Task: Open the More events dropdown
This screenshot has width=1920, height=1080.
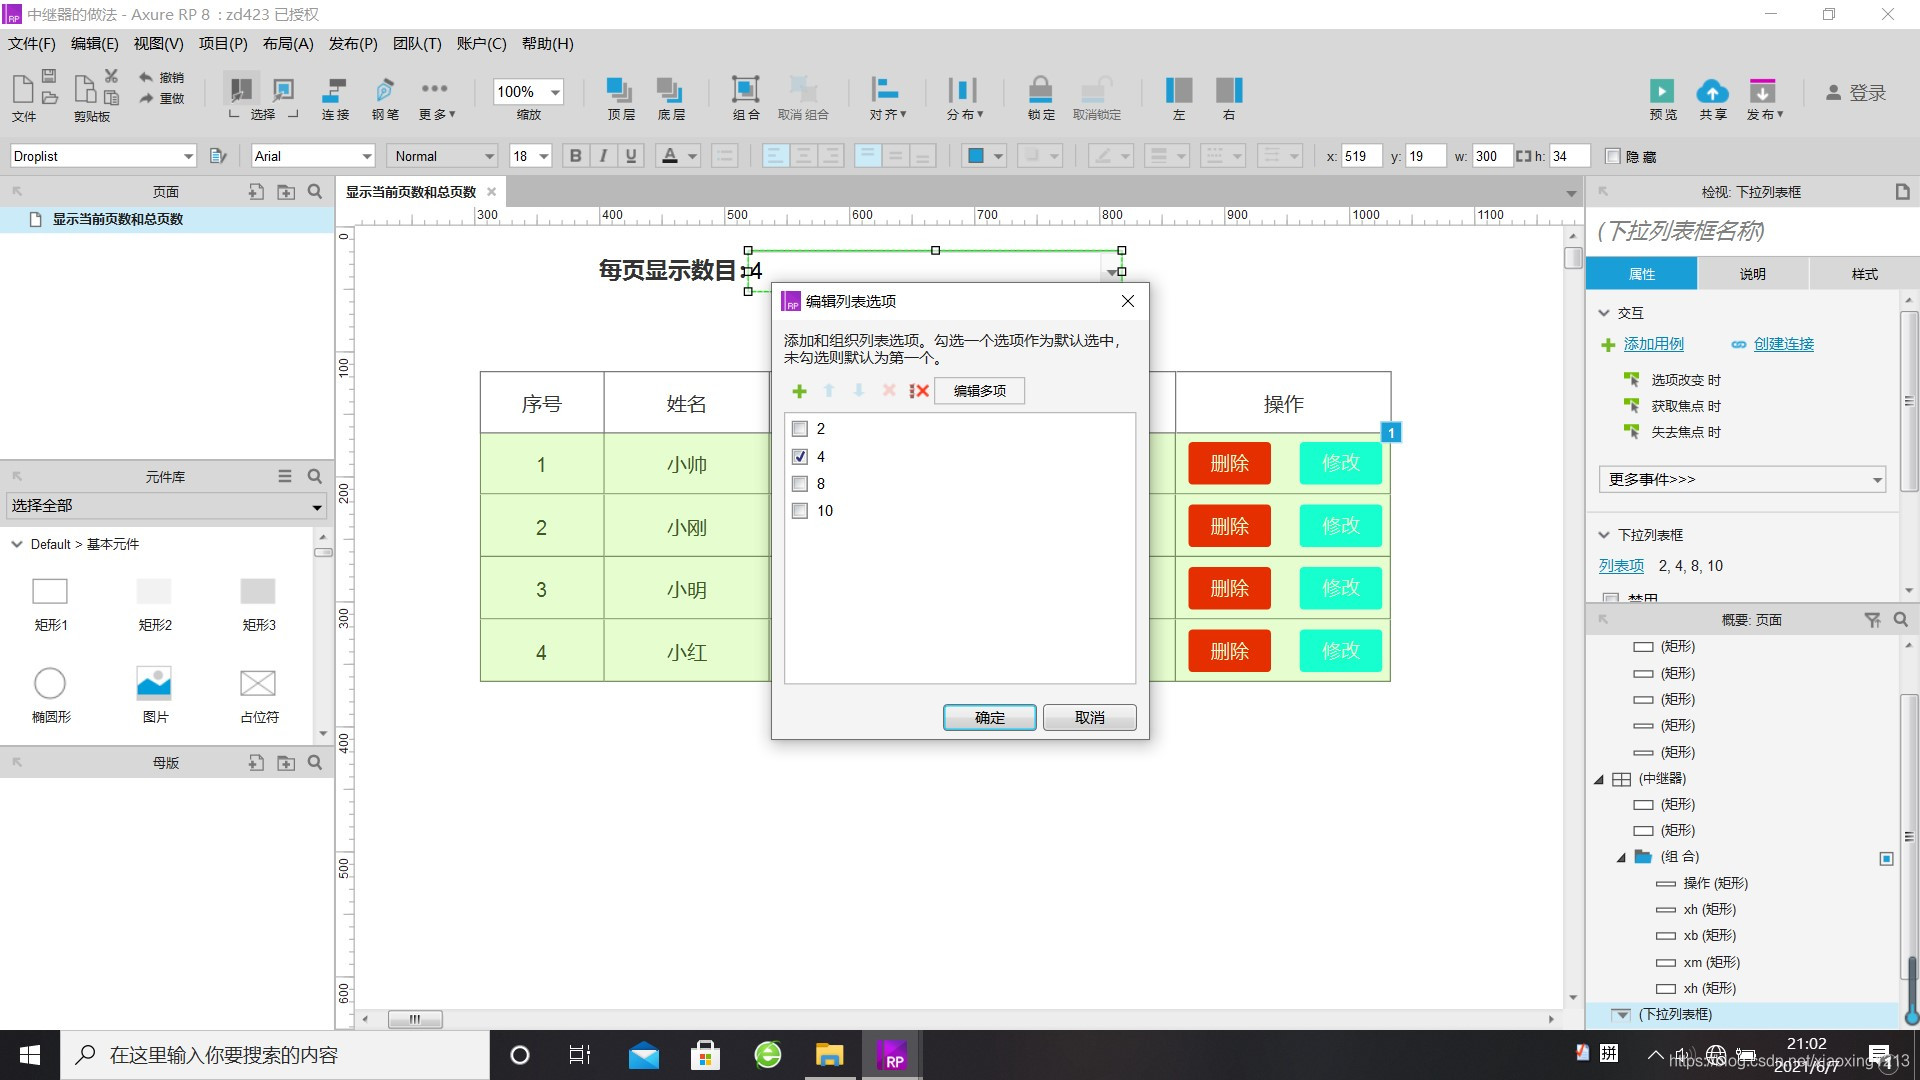Action: 1742,480
